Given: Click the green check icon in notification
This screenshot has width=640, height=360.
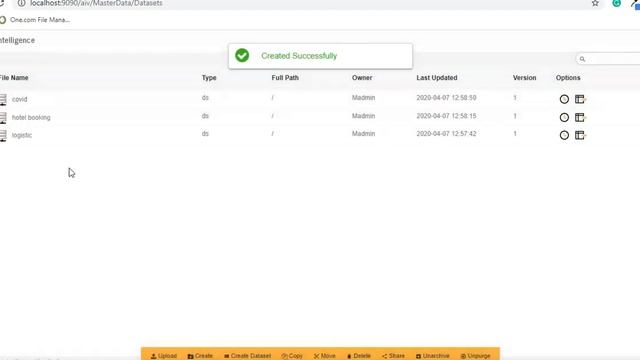Looking at the screenshot, I should click(242, 56).
